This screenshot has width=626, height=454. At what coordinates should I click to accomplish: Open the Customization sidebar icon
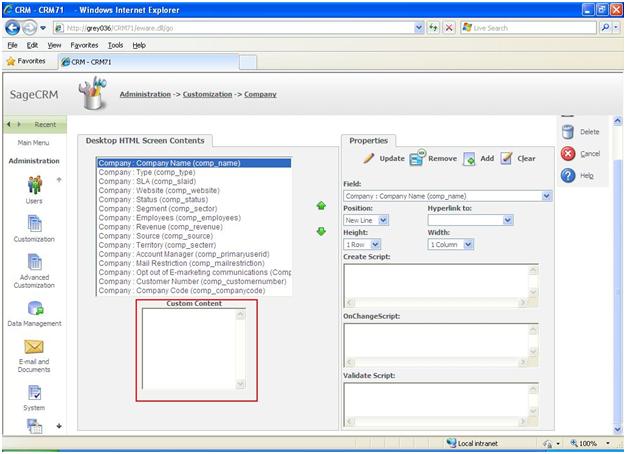point(34,224)
